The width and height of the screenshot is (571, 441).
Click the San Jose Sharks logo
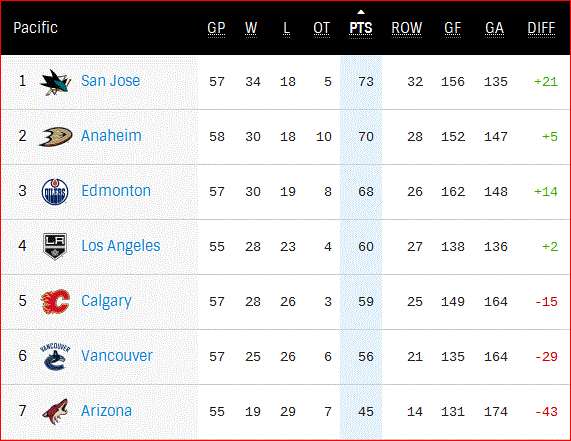[55, 82]
